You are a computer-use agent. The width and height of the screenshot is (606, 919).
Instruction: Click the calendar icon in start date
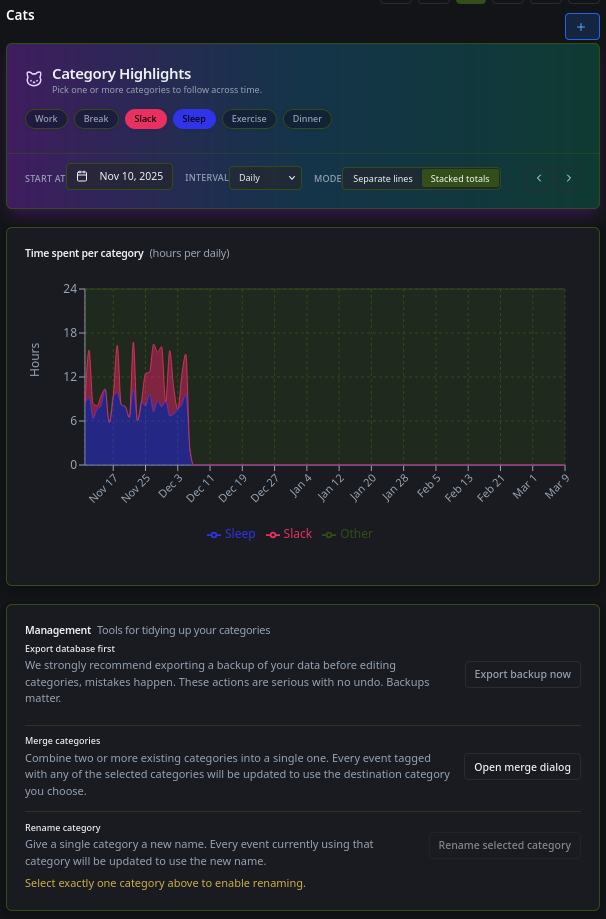[x=82, y=177]
